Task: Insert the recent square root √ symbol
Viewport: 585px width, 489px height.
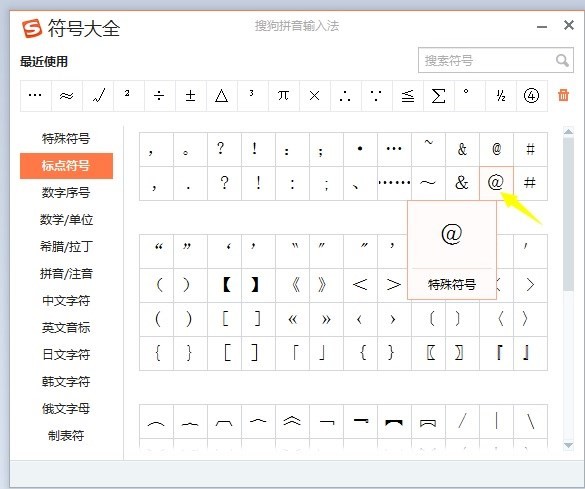Action: (98, 96)
